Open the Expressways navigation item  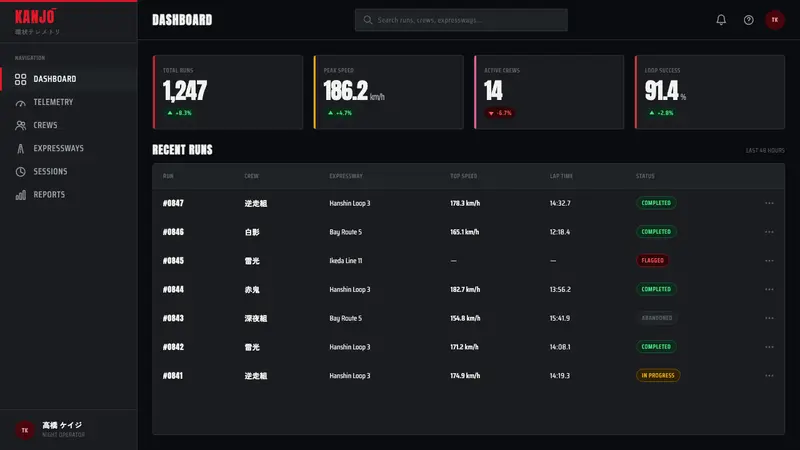tap(69, 148)
